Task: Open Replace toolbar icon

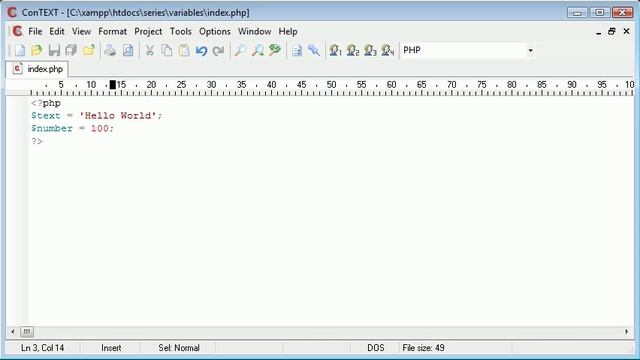Action: click(275, 50)
